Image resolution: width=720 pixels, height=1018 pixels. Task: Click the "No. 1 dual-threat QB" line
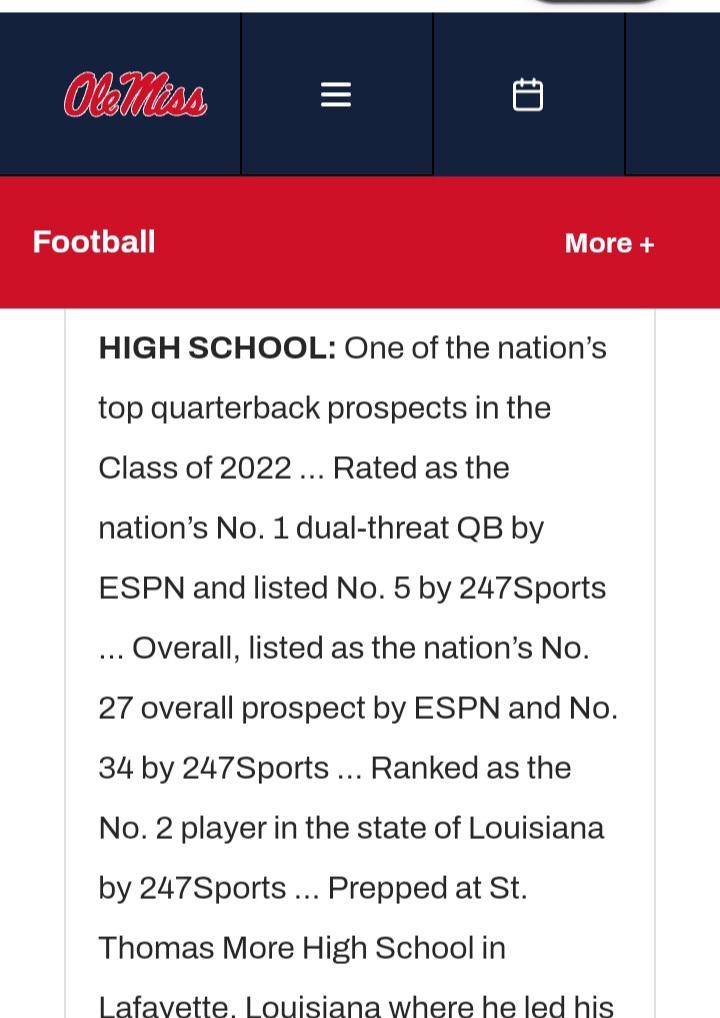[x=320, y=528]
